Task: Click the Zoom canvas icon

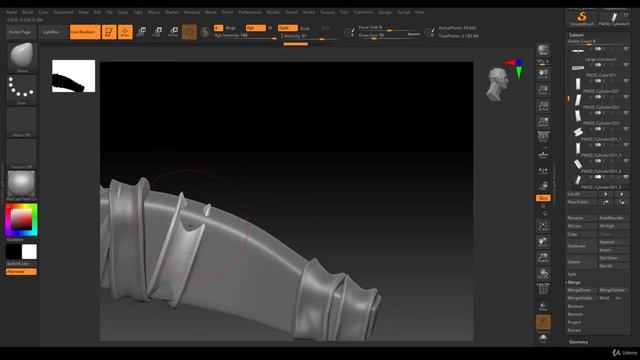Action: click(543, 90)
